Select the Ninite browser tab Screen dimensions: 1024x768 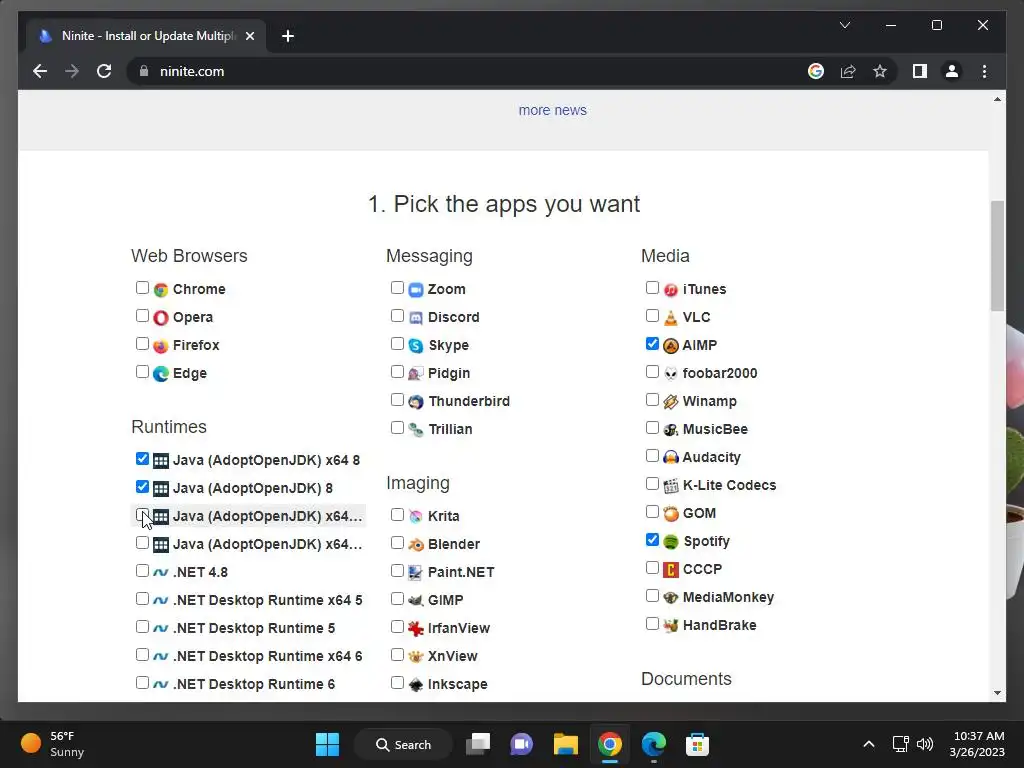146,36
